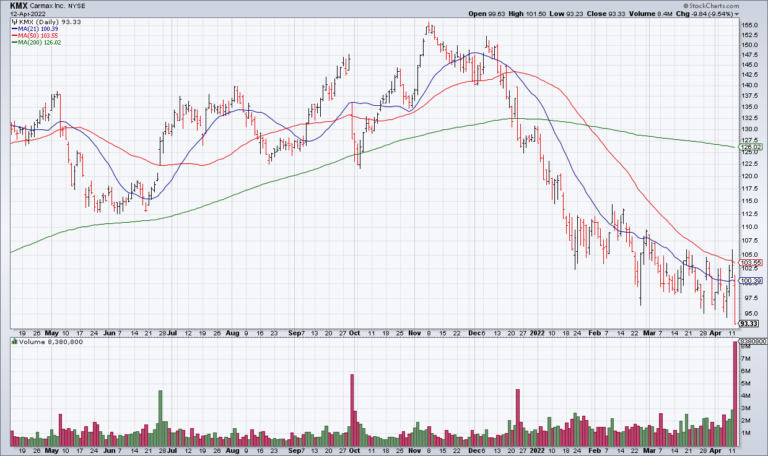This screenshot has width=768, height=456.
Task: Click the 'Volume 8.4M' header value
Action: pyautogui.click(x=650, y=14)
